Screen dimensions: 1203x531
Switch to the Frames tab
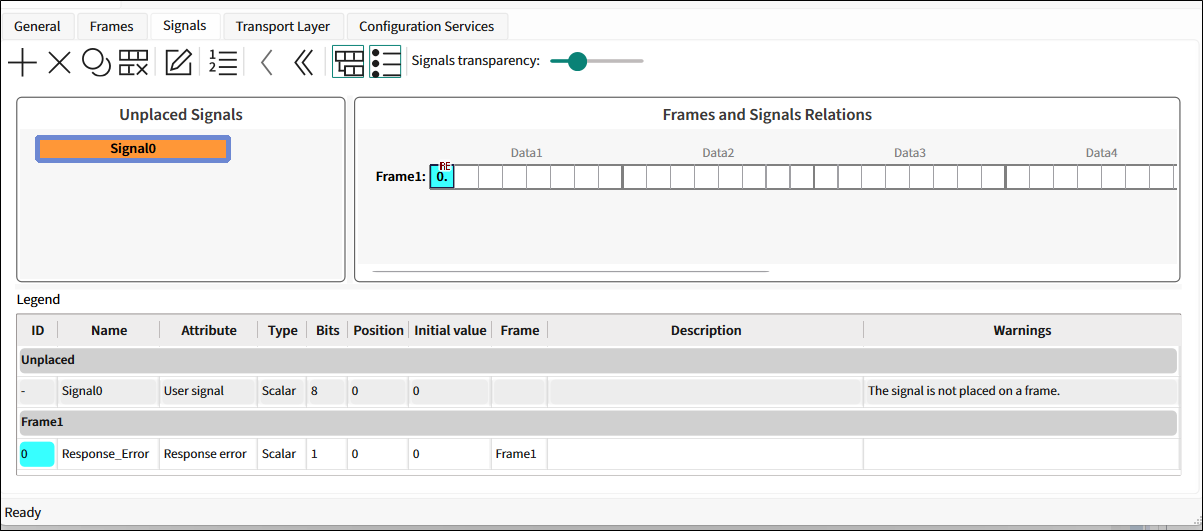(111, 26)
